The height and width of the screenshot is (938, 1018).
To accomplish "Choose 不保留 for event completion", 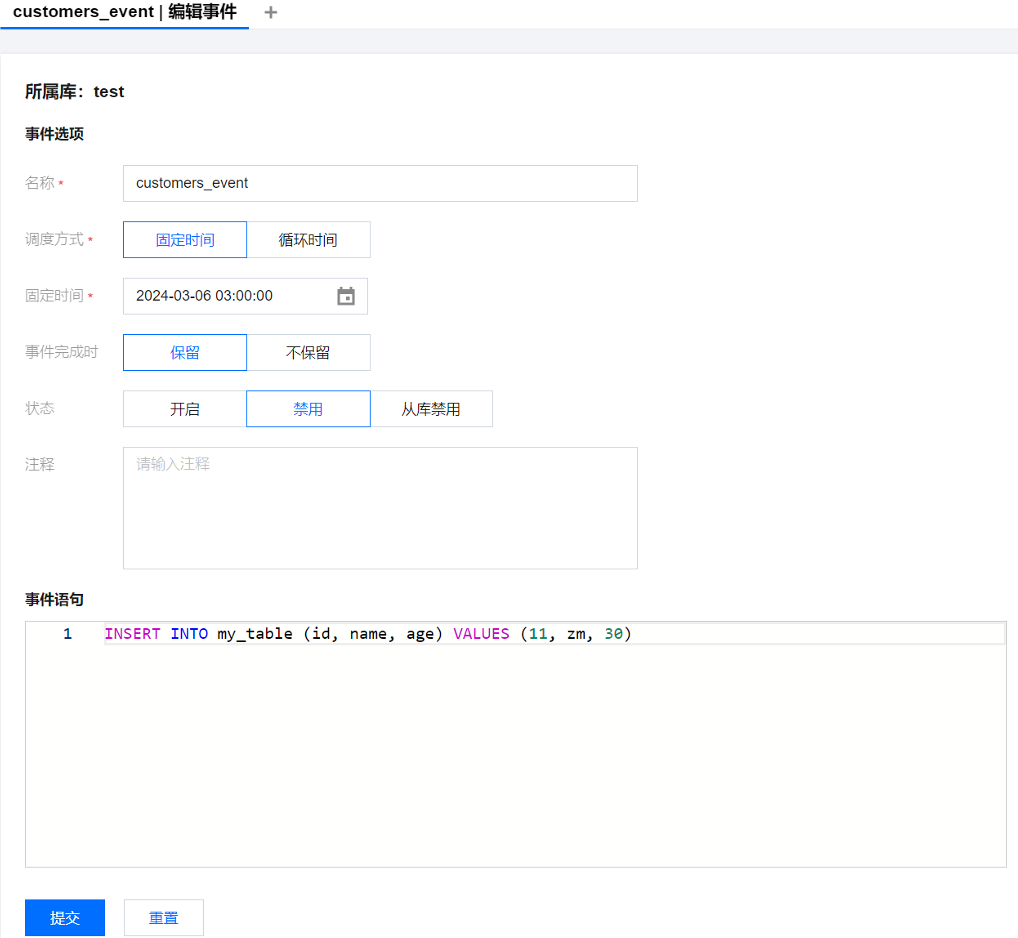I will [308, 353].
